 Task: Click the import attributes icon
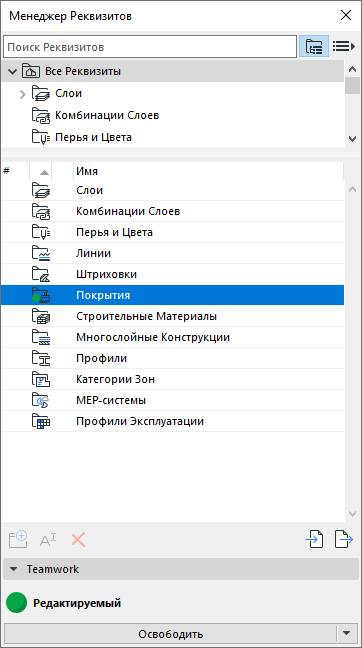(314, 540)
